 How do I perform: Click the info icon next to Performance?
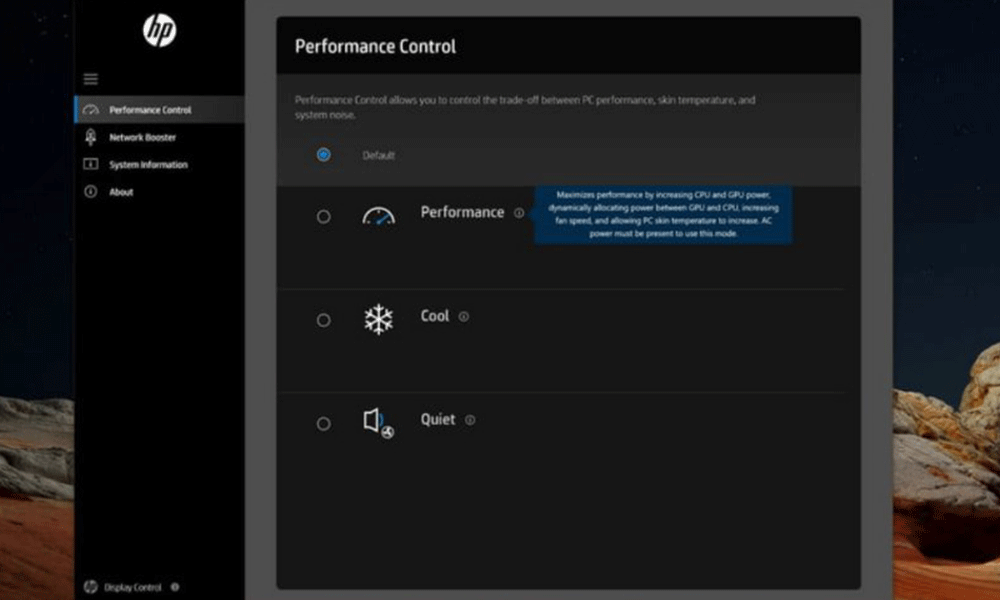coord(519,213)
